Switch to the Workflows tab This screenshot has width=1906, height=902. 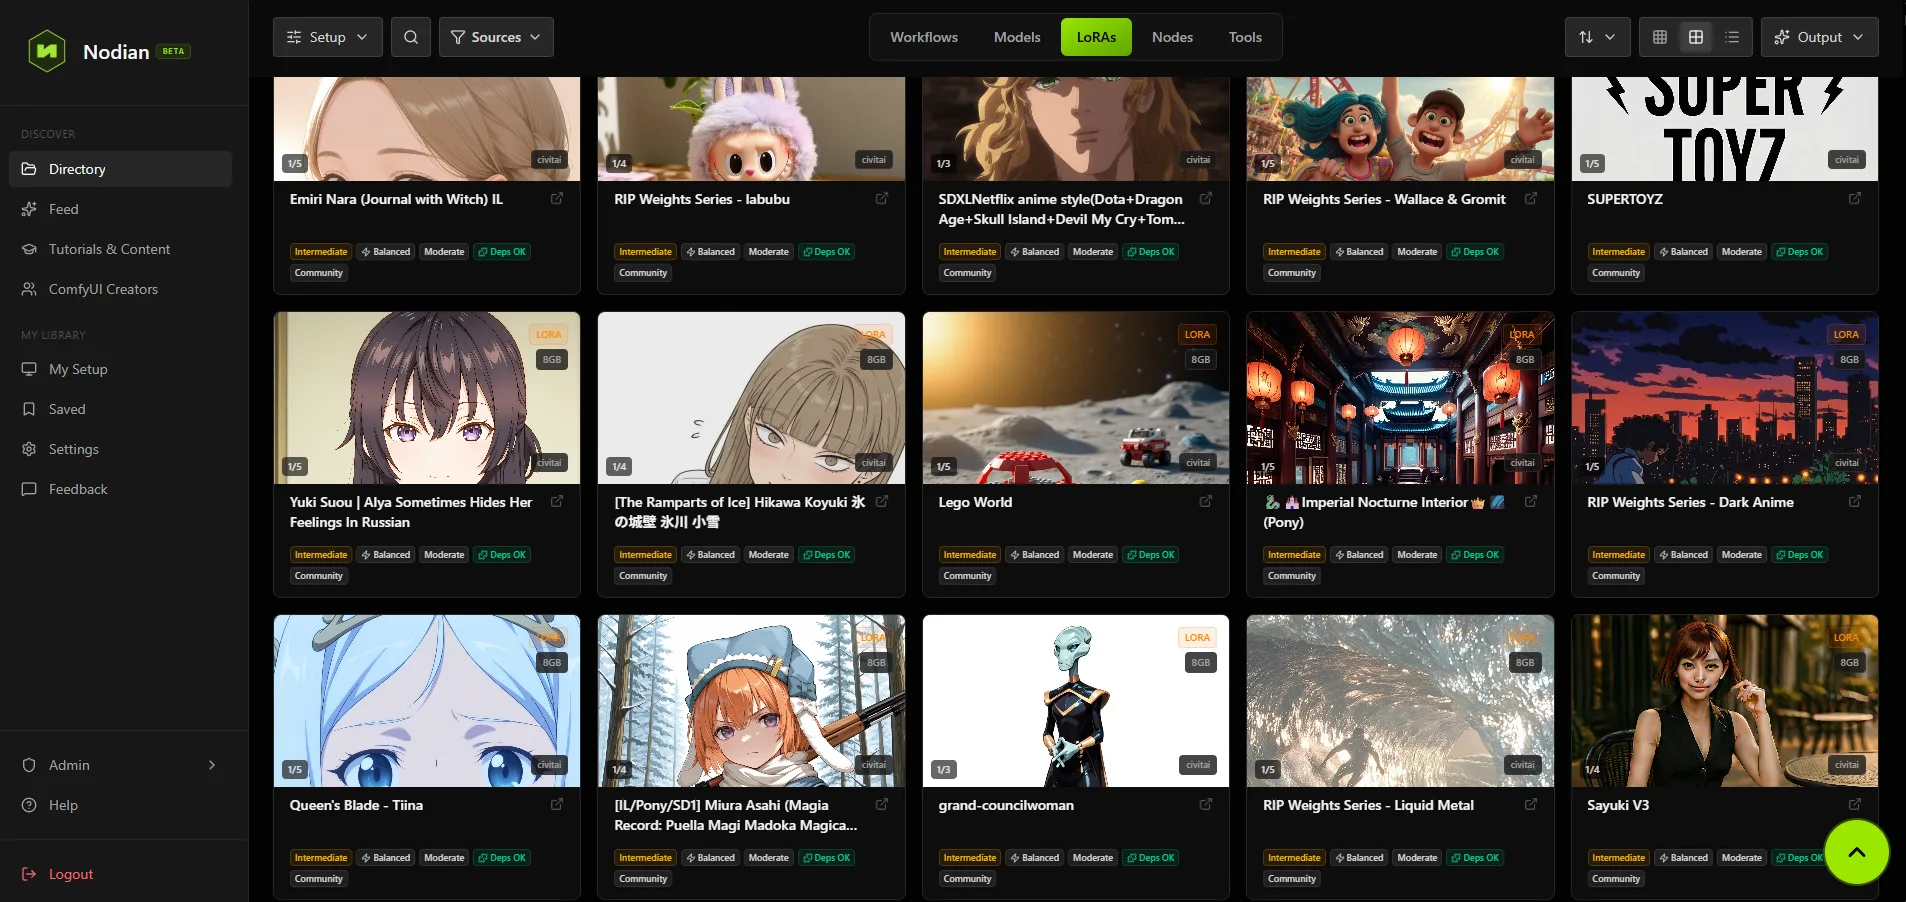point(924,37)
